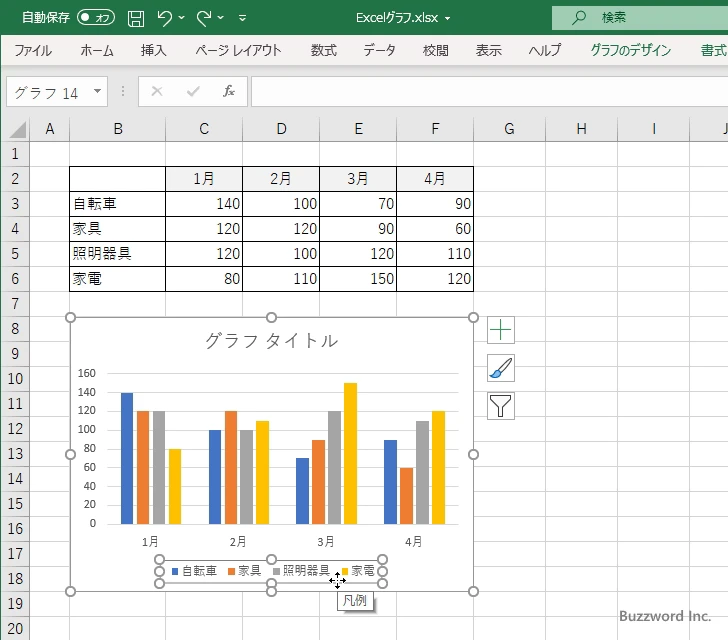This screenshot has width=728, height=640.
Task: Select the 家具 legend entry
Action: point(245,571)
